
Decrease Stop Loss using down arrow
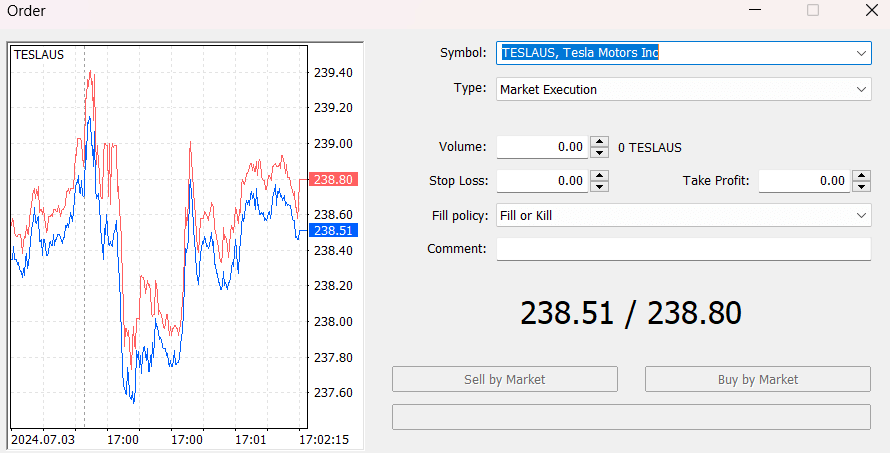599,186
